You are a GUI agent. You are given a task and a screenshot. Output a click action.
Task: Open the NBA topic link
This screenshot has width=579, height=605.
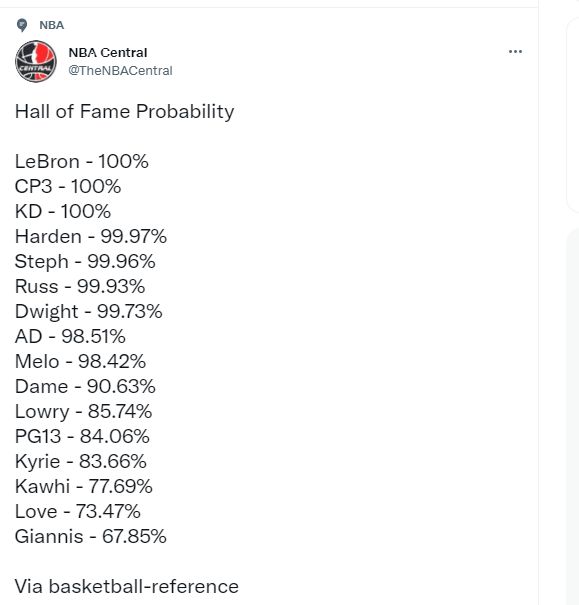[x=52, y=25]
